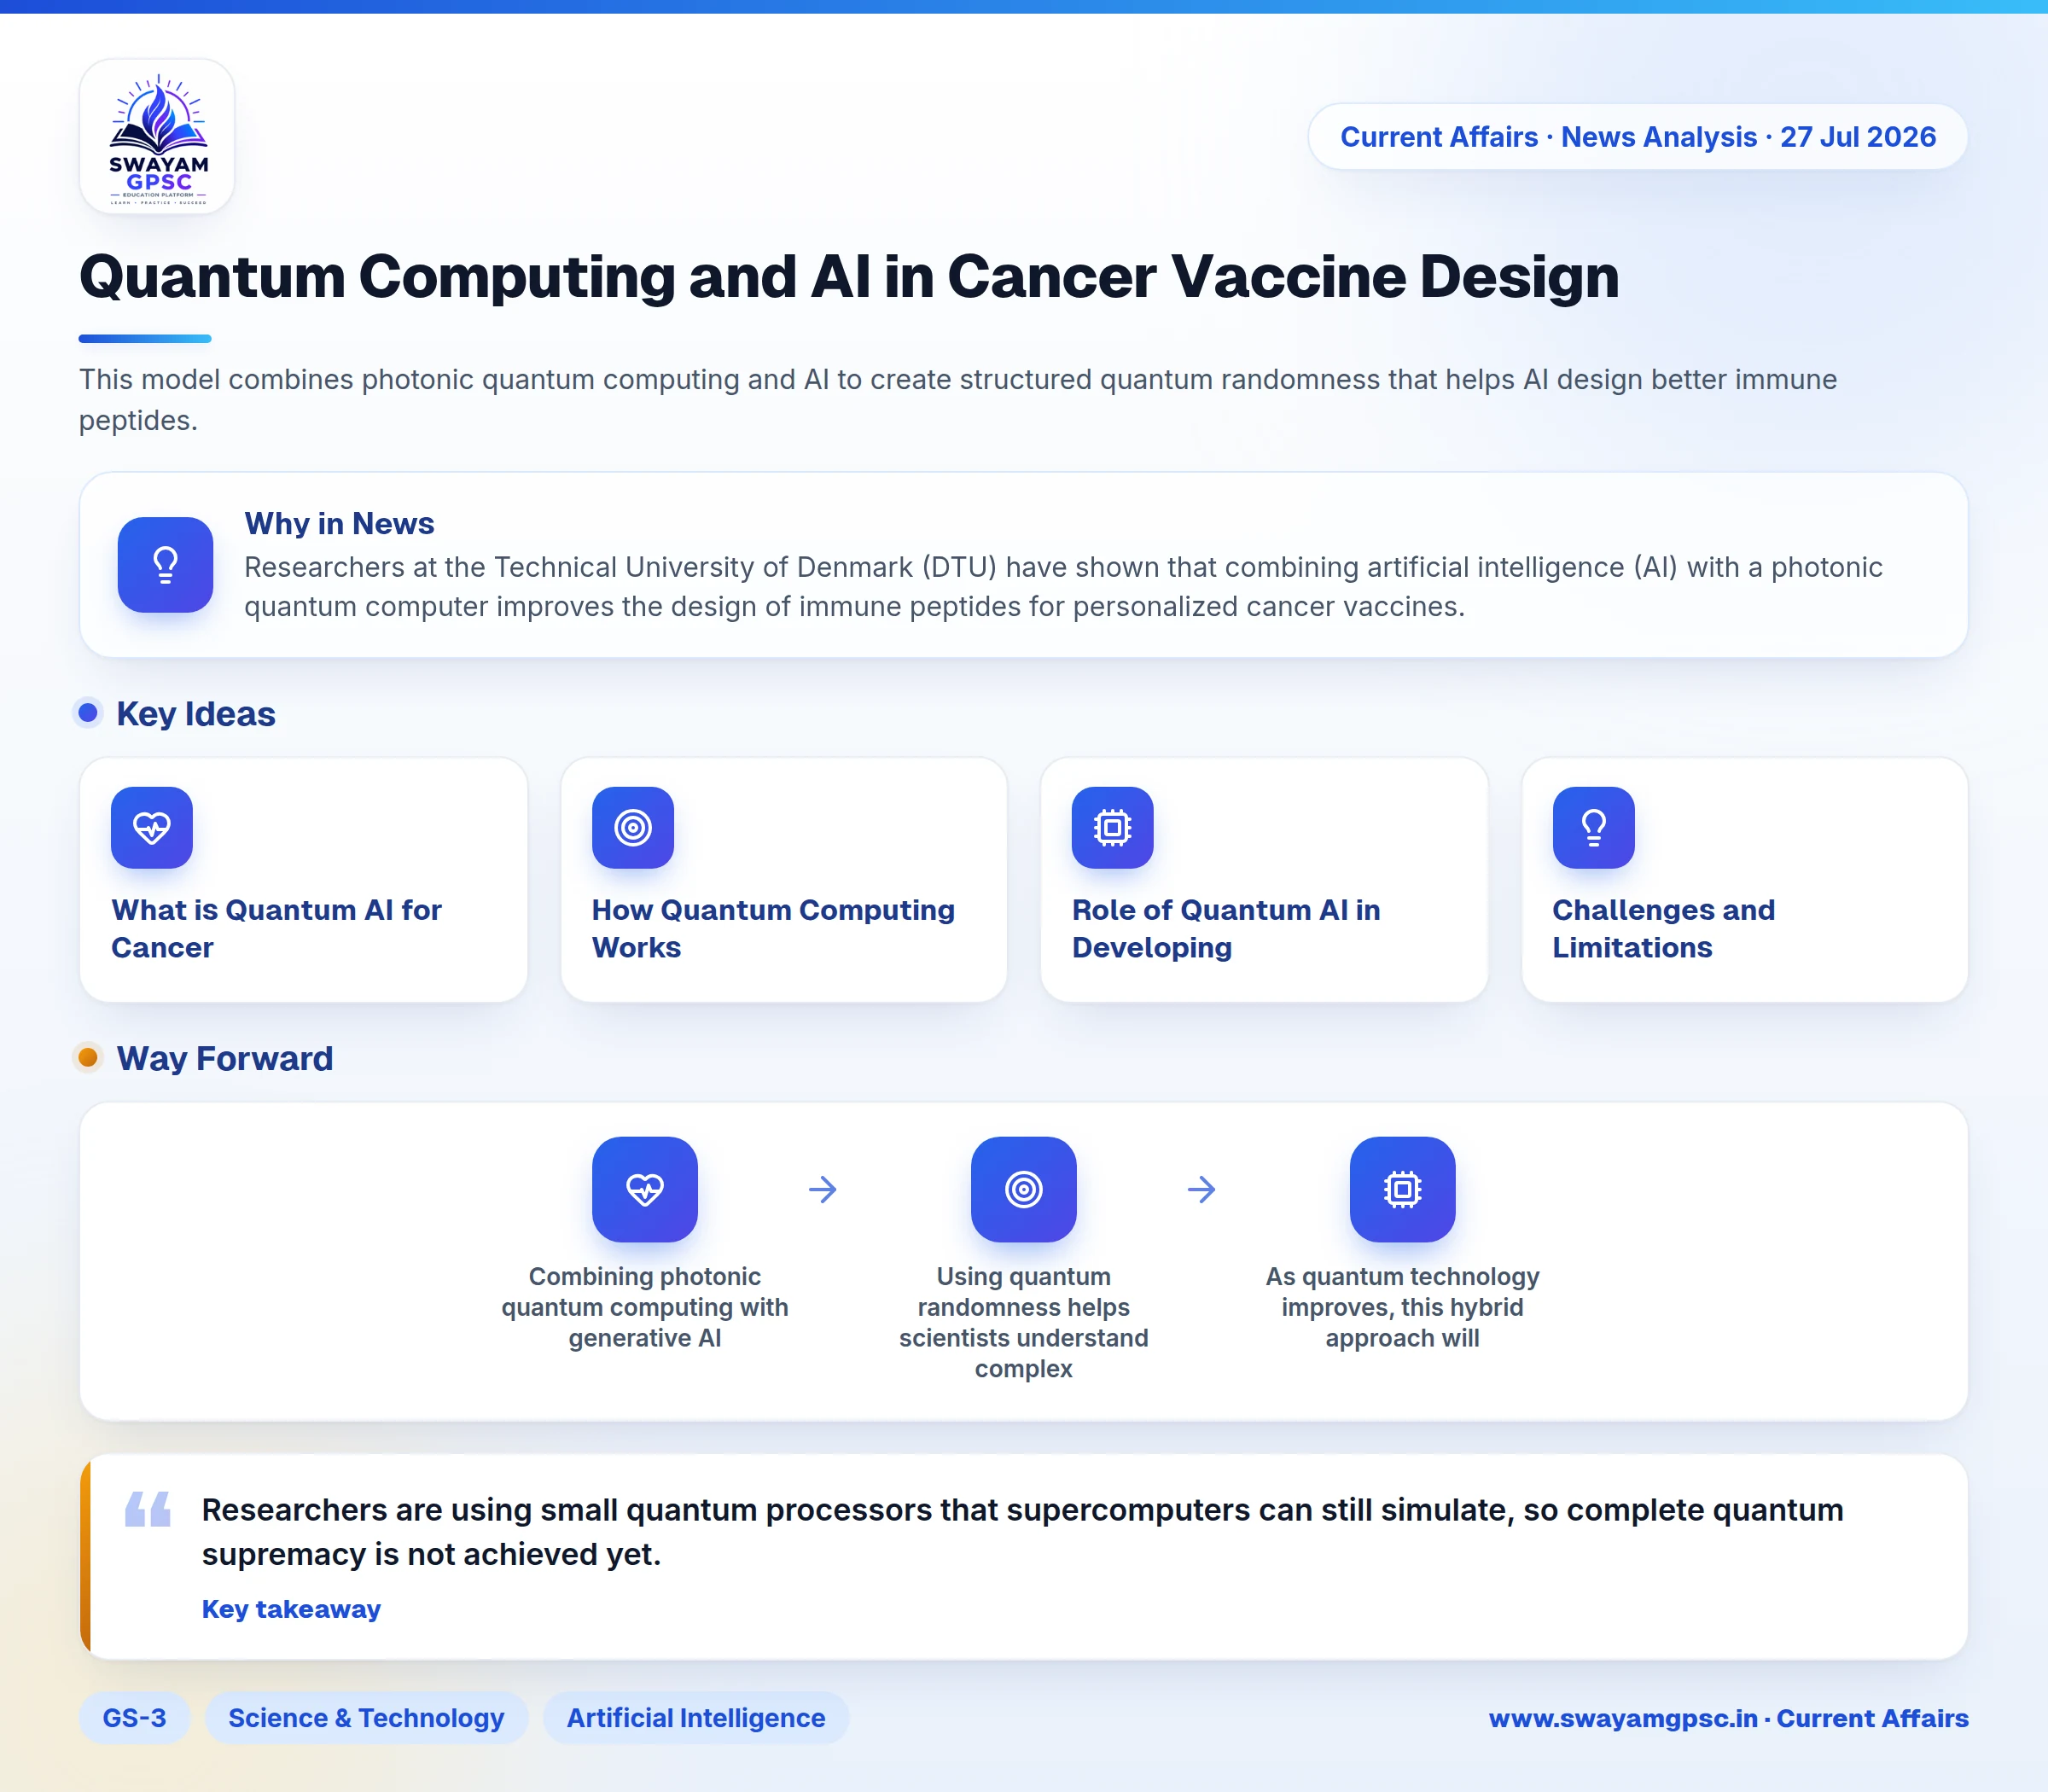The image size is (2048, 1792).
Task: Click the target icon in How Quantum Computing Works card
Action: 633,828
